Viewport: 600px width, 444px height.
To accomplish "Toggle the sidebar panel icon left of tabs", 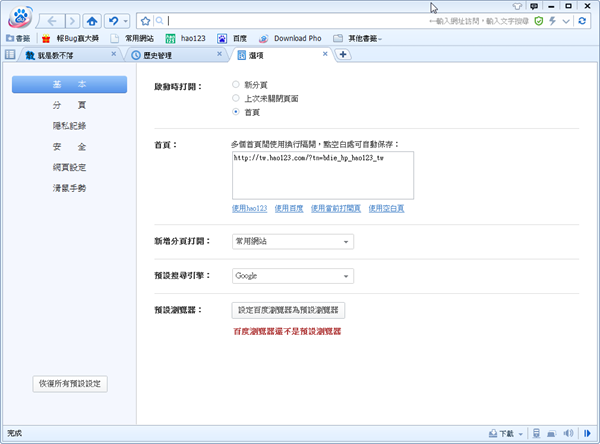I will click(10, 54).
